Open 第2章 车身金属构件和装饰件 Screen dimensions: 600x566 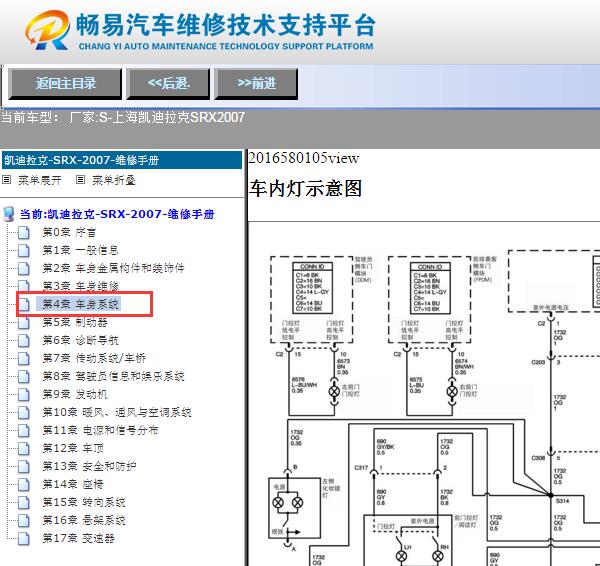pos(113,268)
